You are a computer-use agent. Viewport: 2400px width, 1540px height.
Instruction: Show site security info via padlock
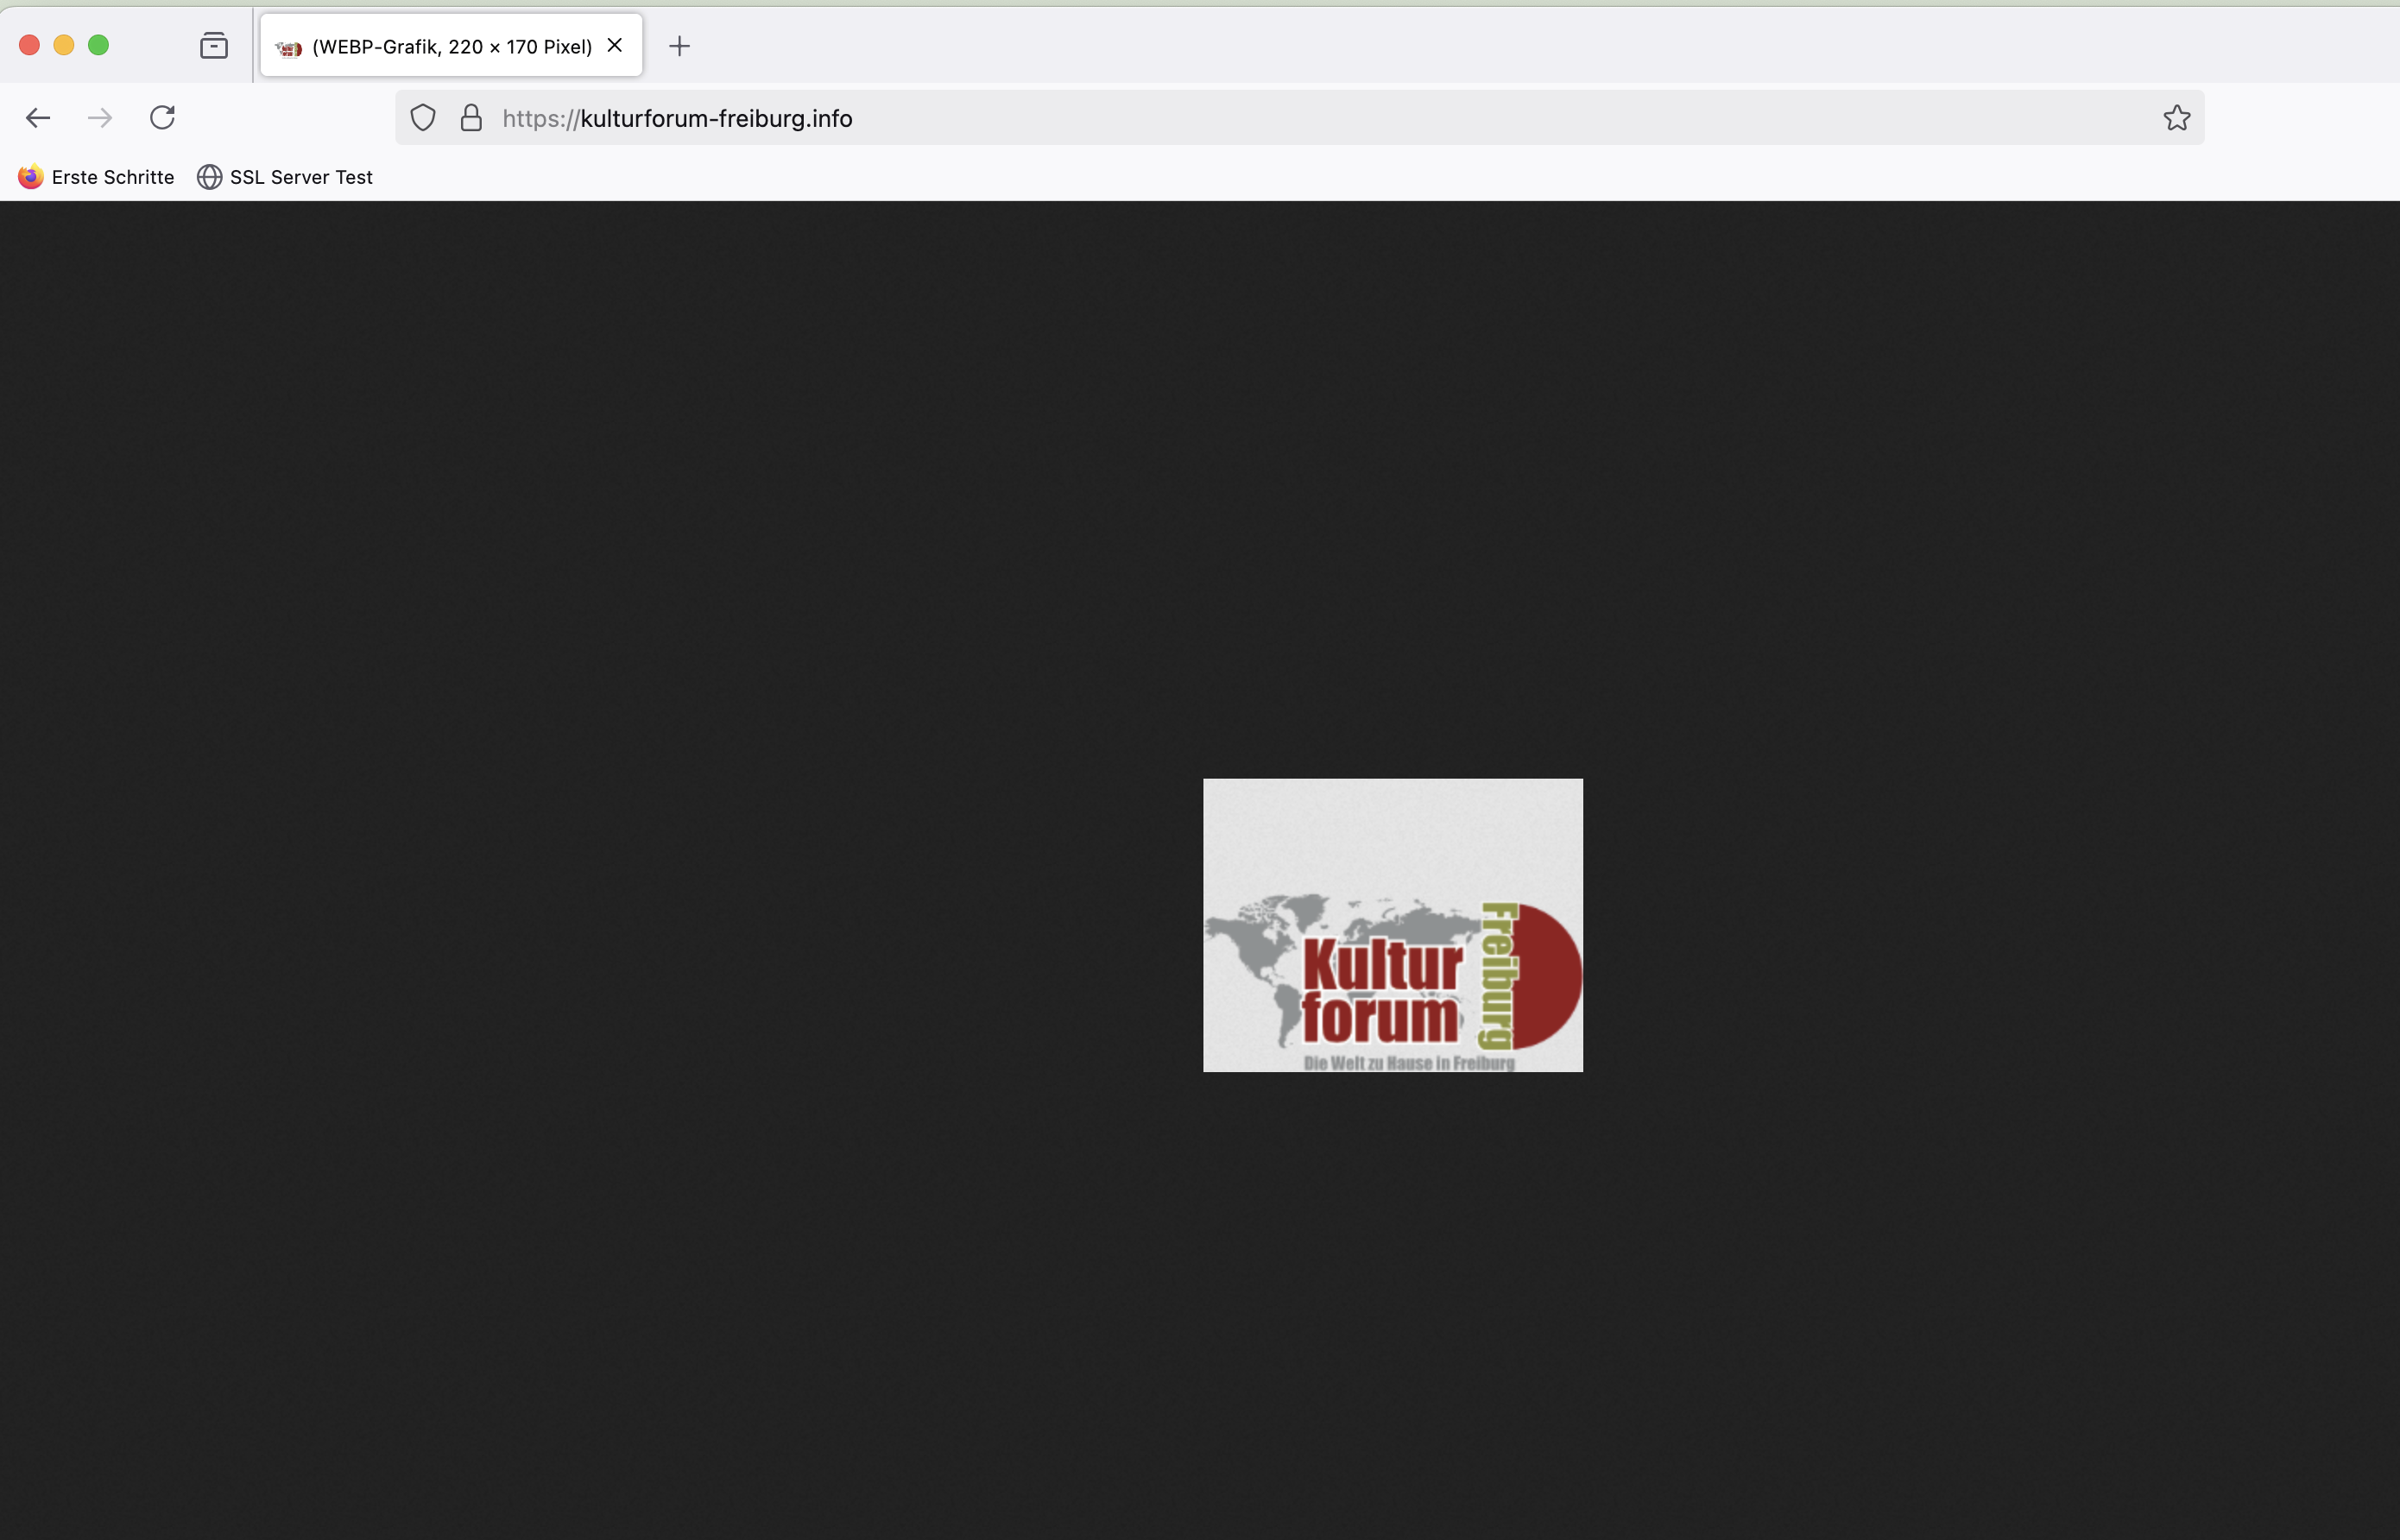(471, 118)
